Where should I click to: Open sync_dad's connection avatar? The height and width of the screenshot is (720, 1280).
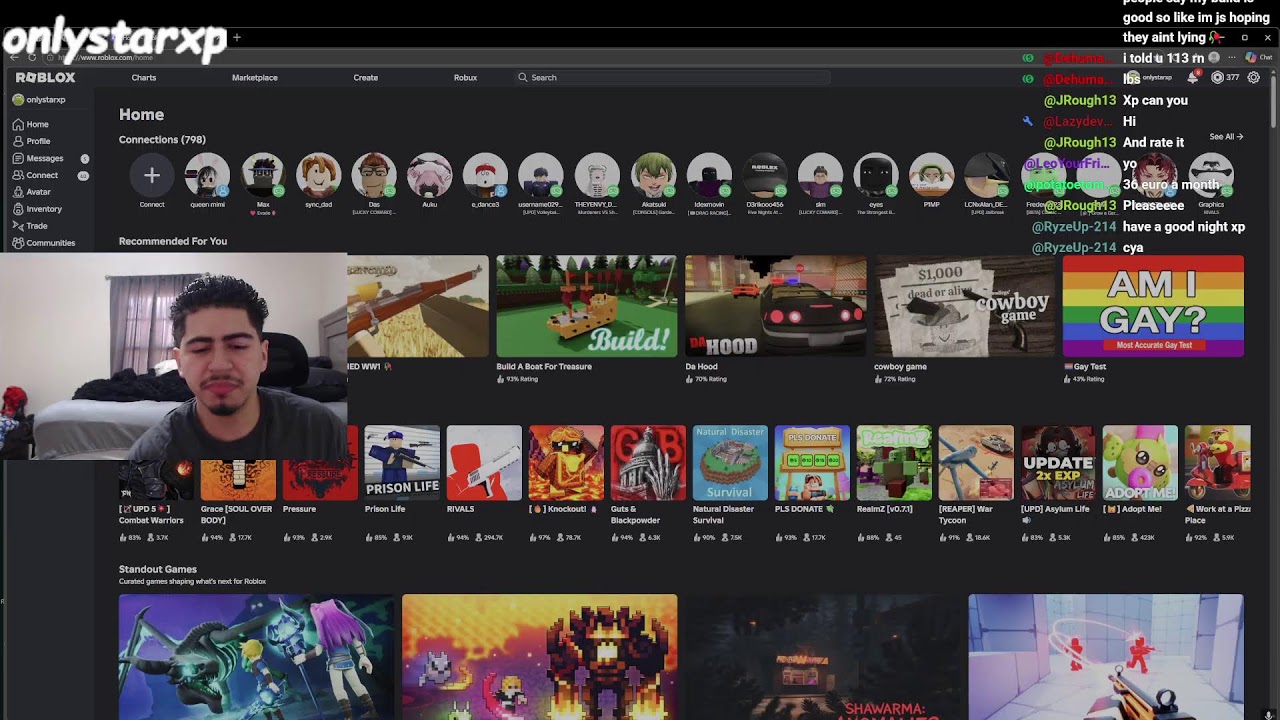pos(319,176)
